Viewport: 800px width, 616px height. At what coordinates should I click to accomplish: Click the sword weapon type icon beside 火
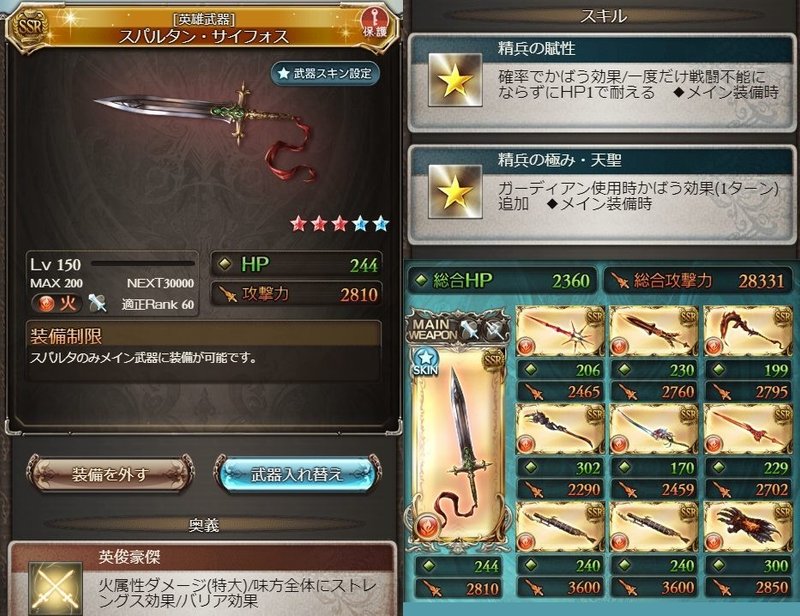click(x=97, y=303)
